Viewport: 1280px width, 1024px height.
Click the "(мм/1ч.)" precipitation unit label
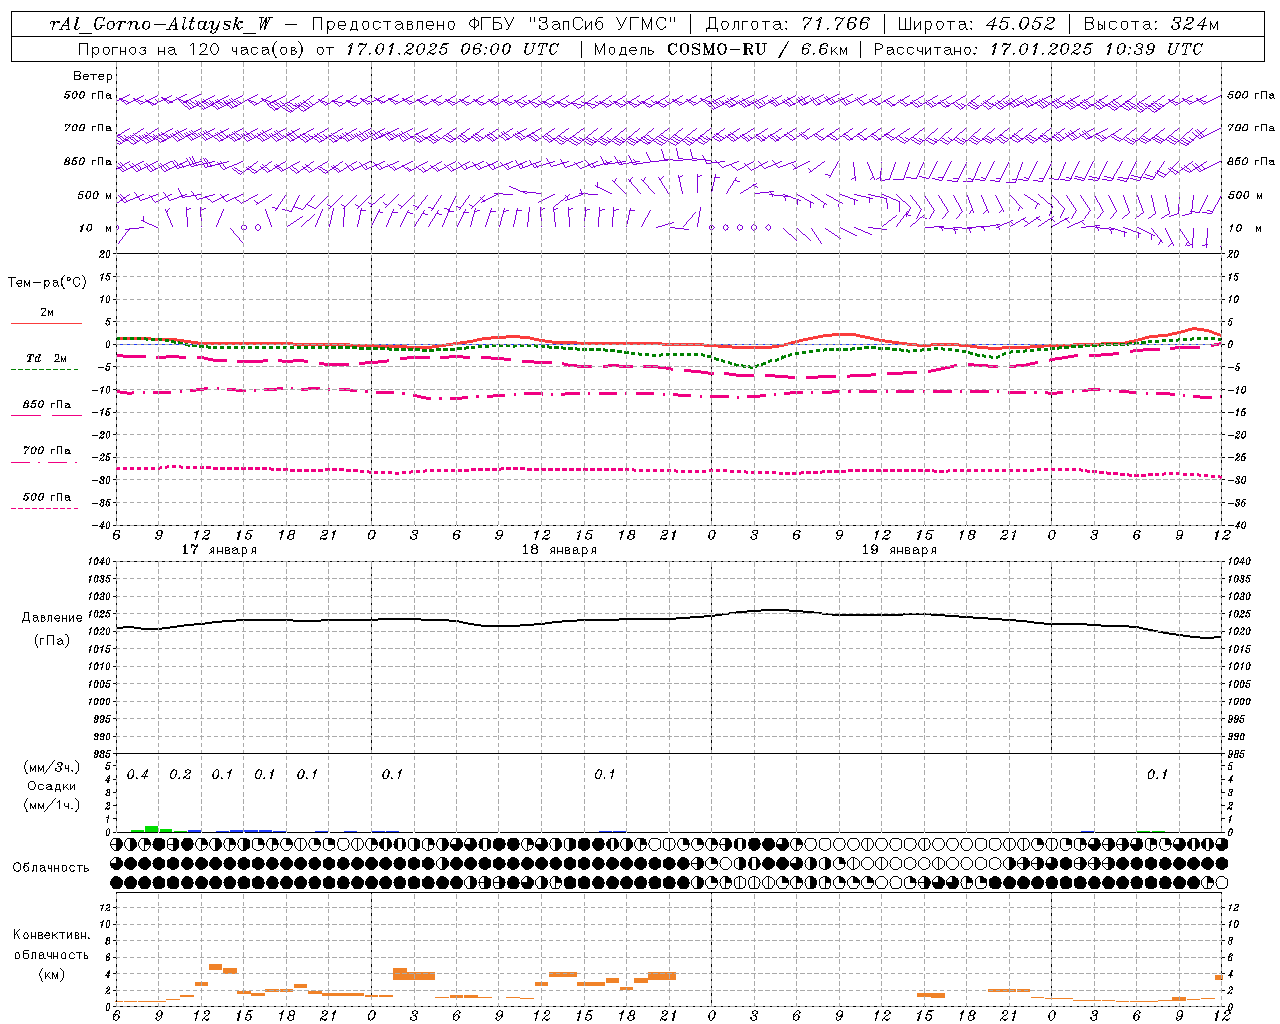(x=52, y=805)
